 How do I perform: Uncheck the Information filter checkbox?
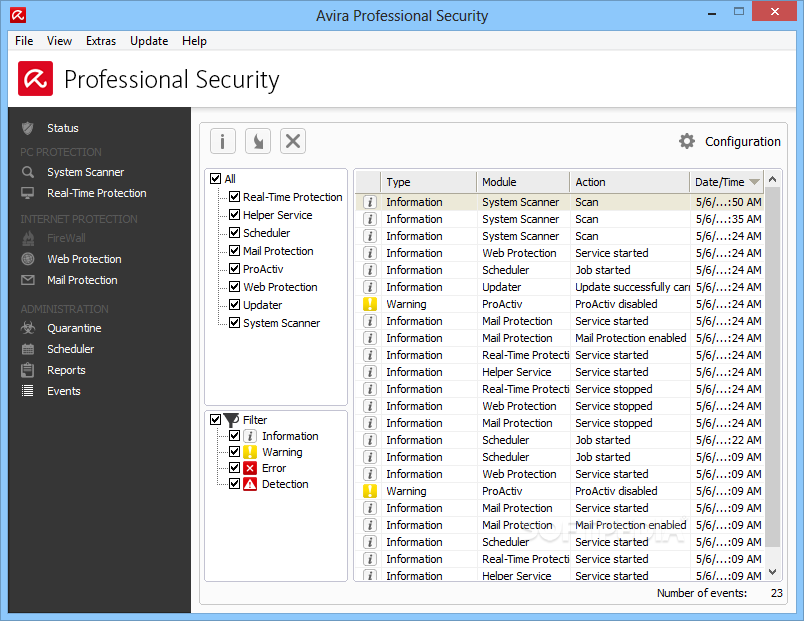[234, 436]
